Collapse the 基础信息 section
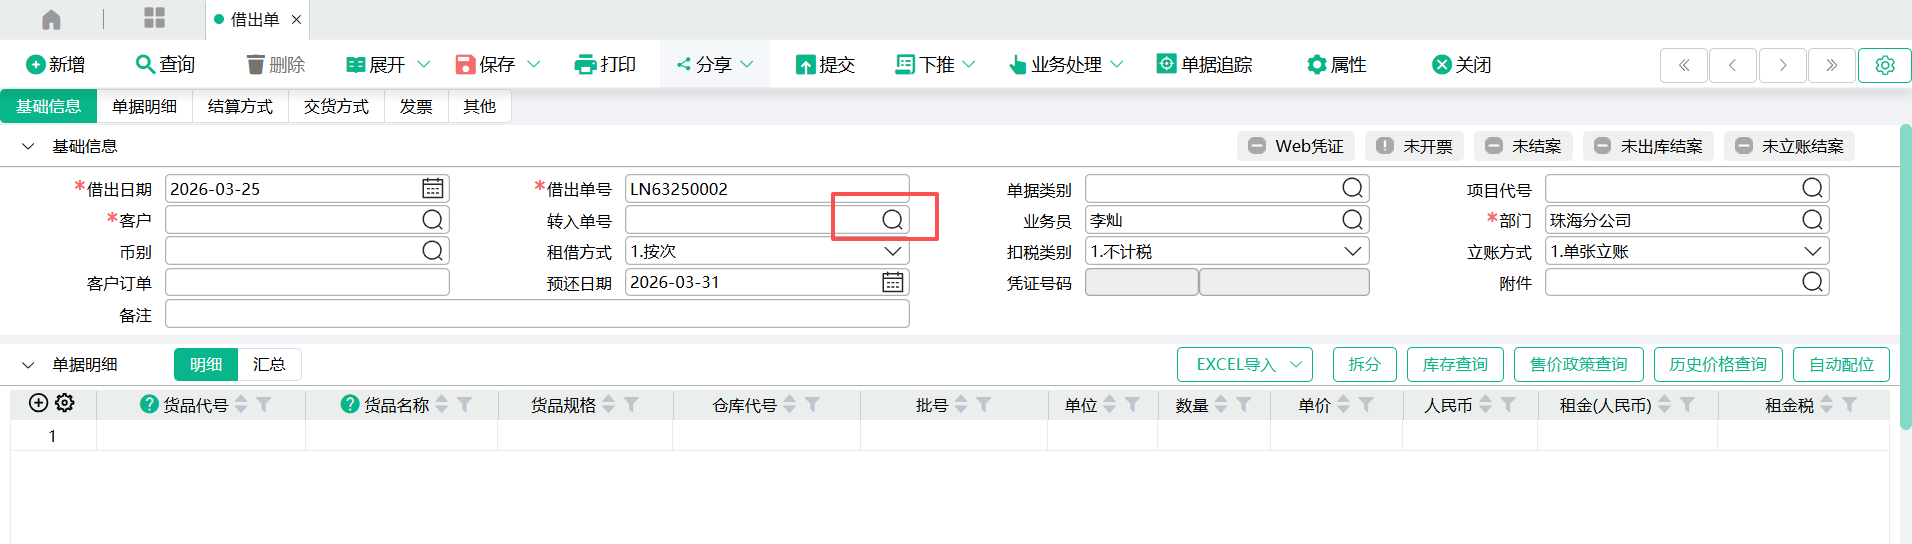 pyautogui.click(x=28, y=146)
